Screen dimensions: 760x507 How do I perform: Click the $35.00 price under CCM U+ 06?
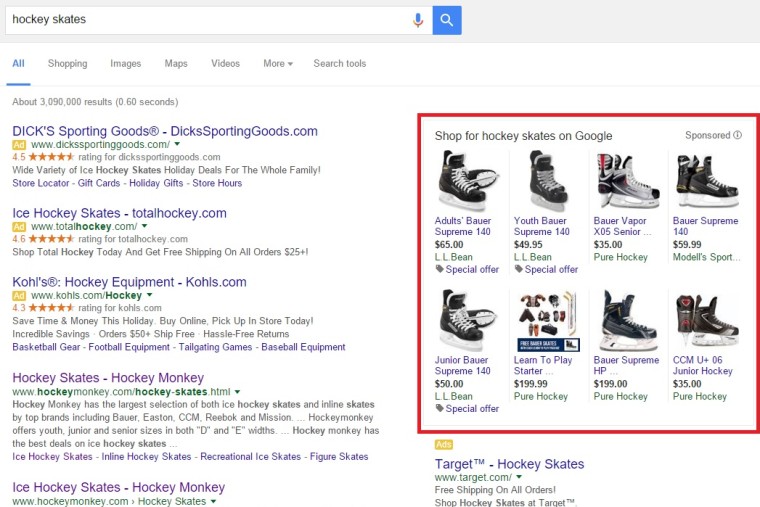coord(687,384)
